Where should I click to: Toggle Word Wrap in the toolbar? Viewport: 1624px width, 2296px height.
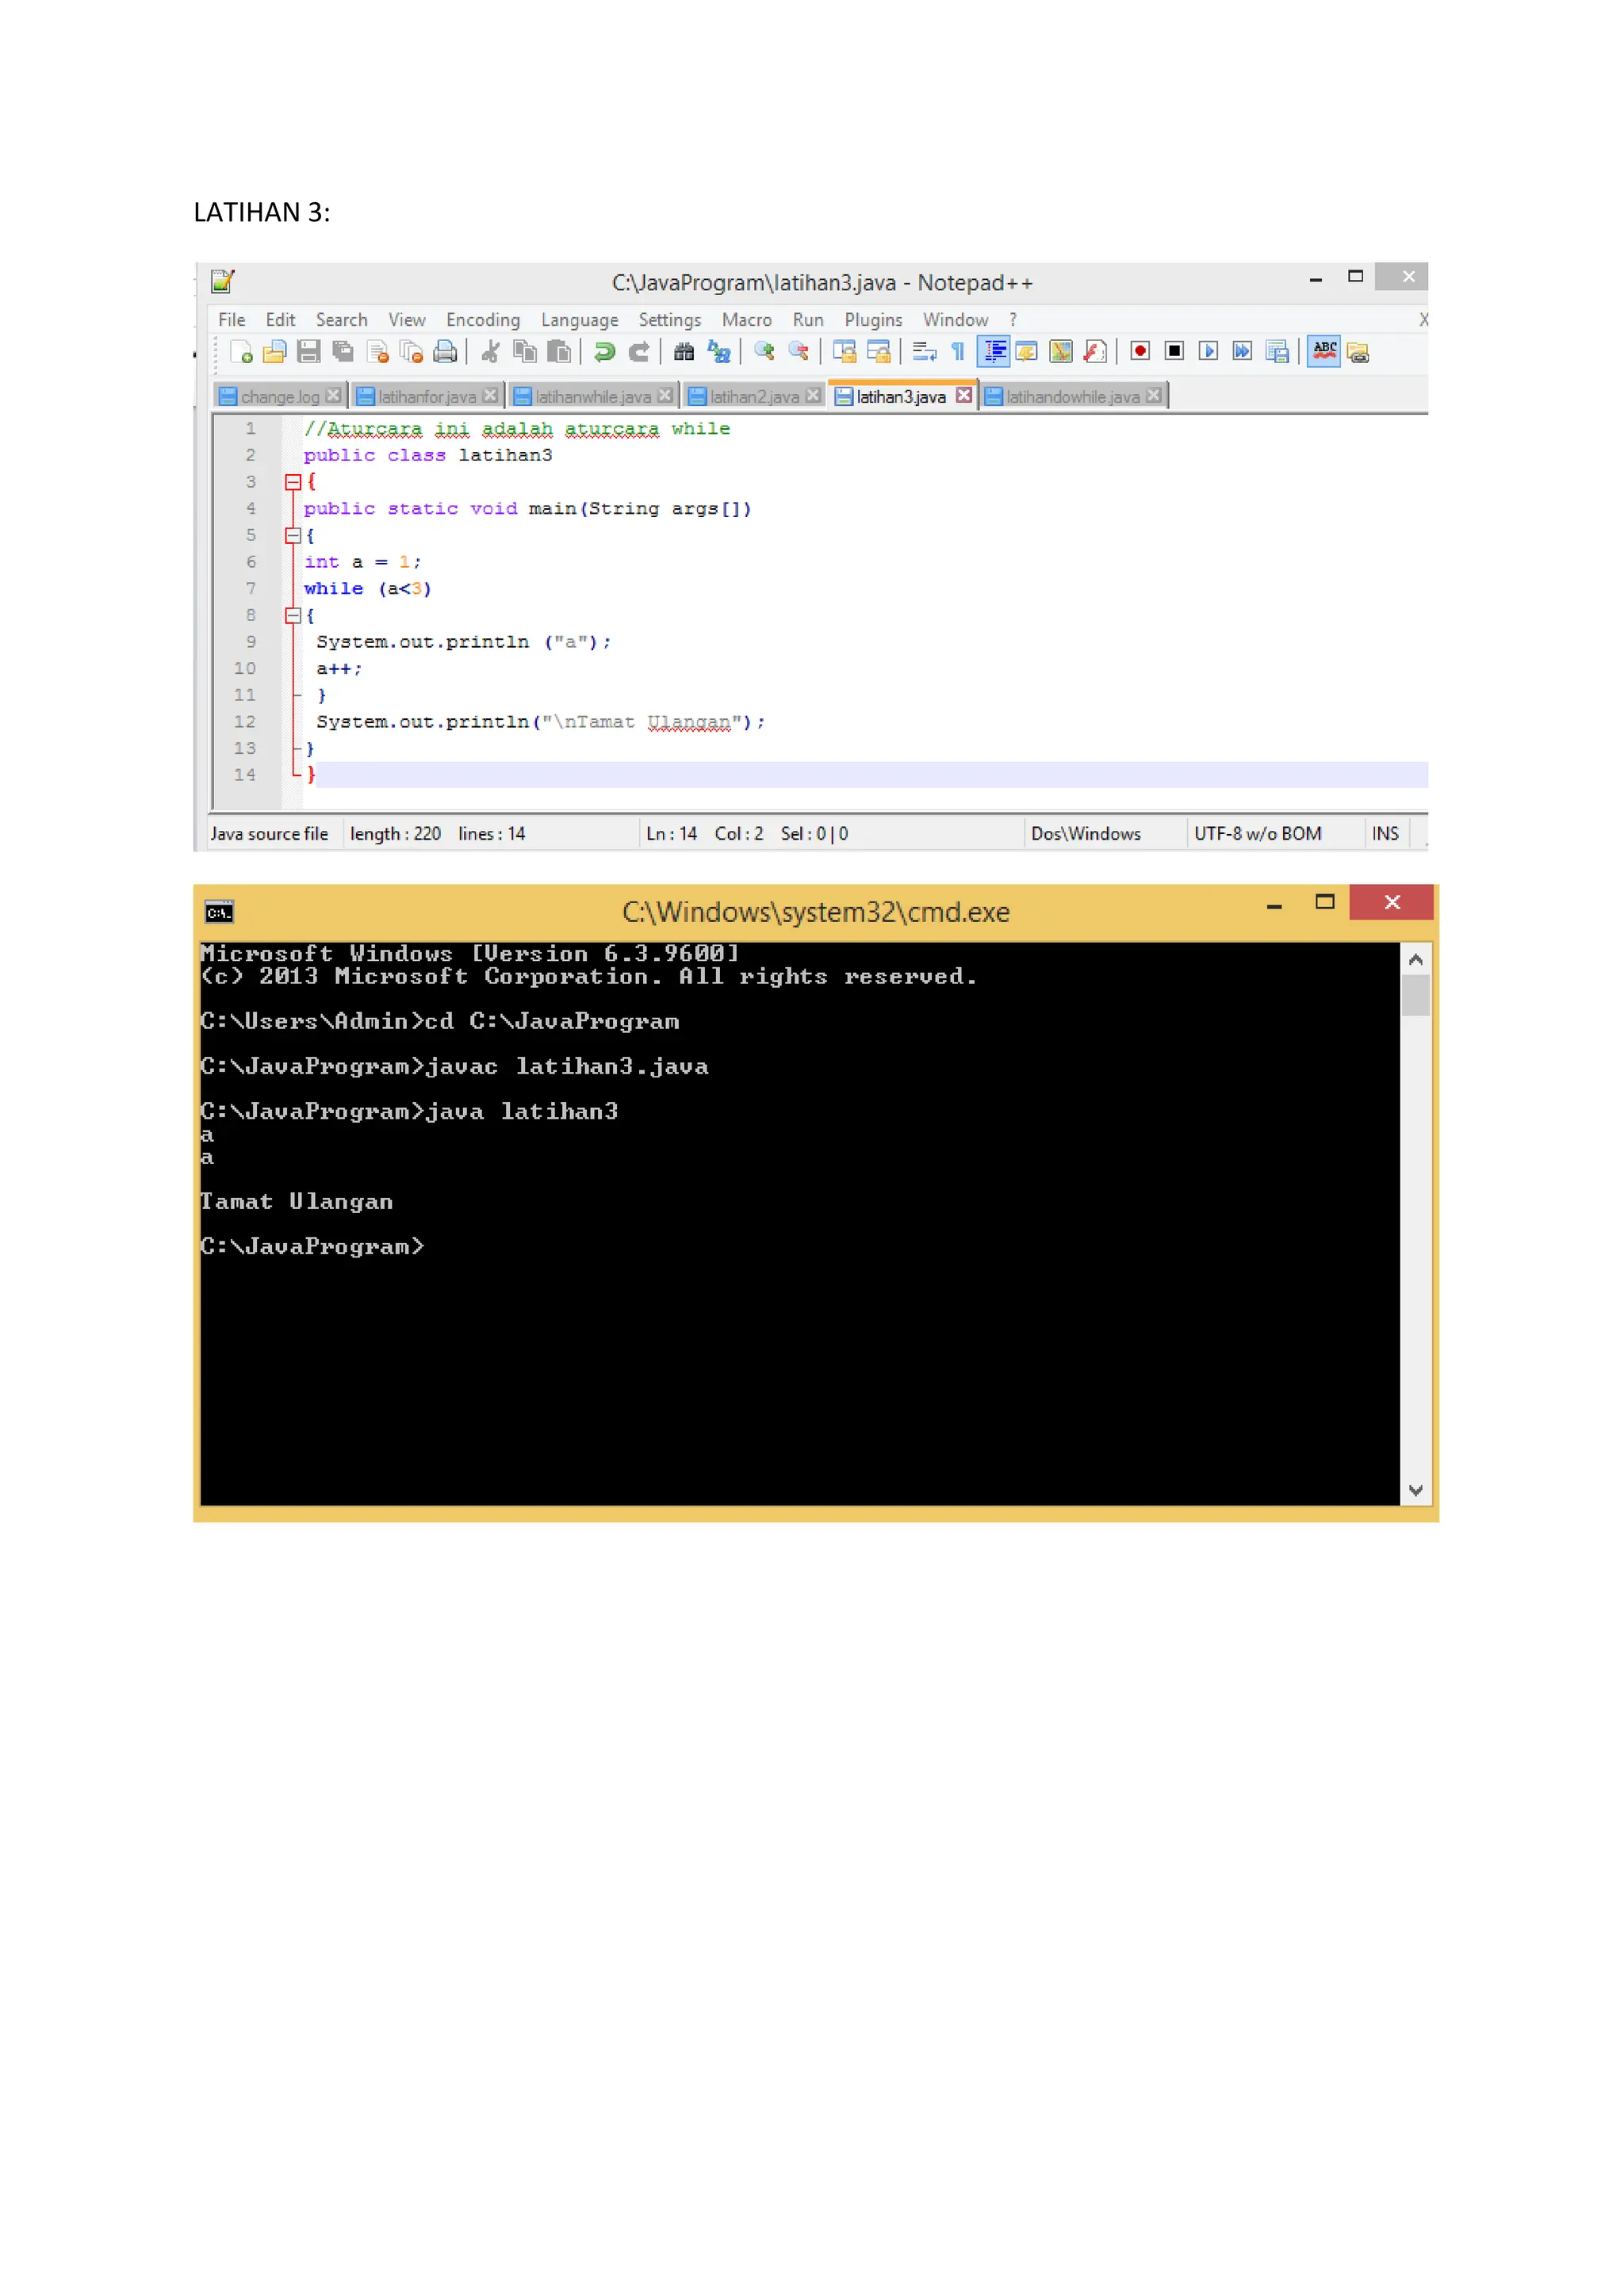pos(924,352)
